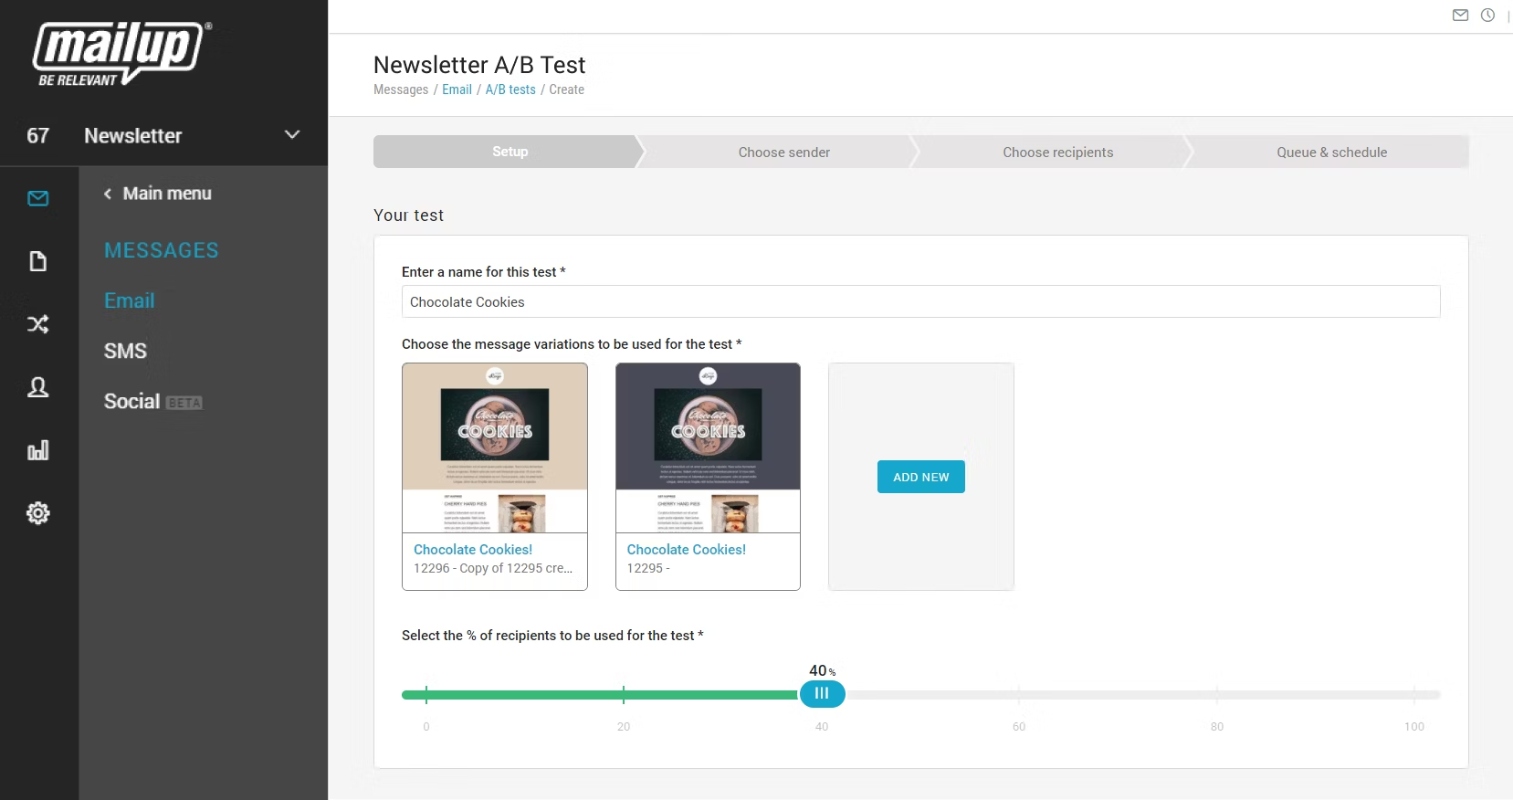Click the 40% recipients slider handle
Screen dimensions: 1513x800
click(x=822, y=693)
